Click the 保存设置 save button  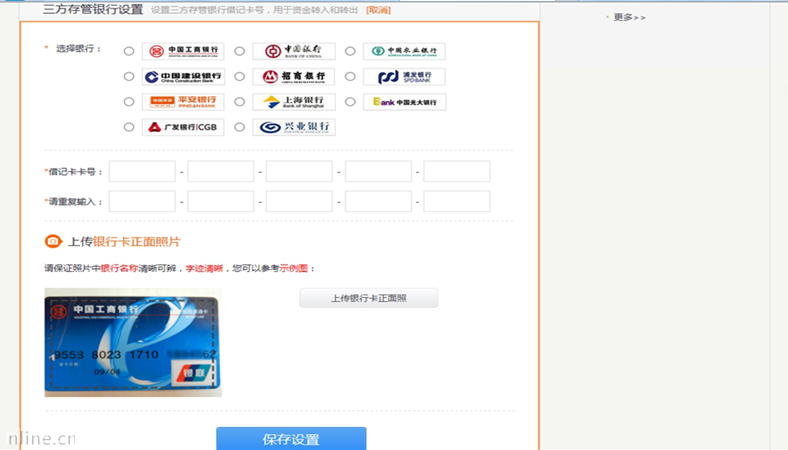point(291,439)
